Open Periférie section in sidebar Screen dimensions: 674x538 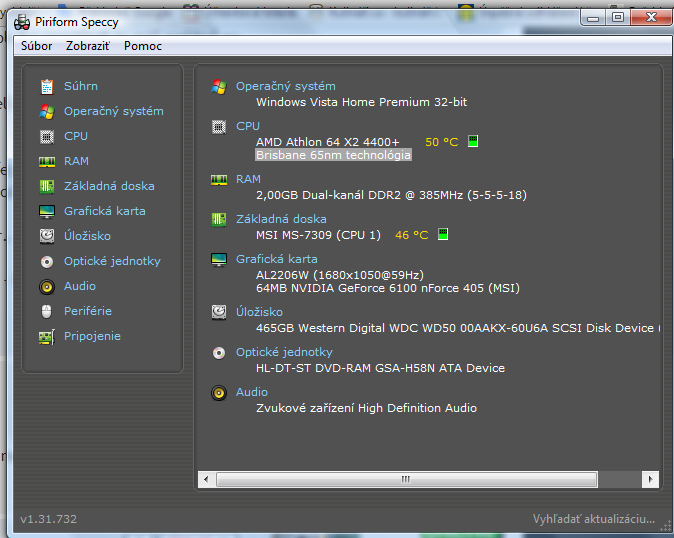pos(88,311)
